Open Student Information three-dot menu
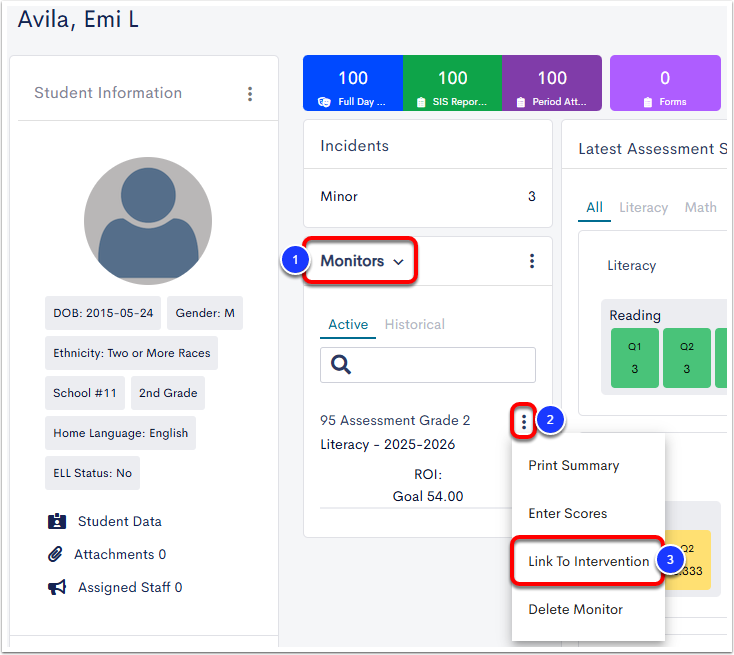The image size is (734, 655). pos(250,94)
